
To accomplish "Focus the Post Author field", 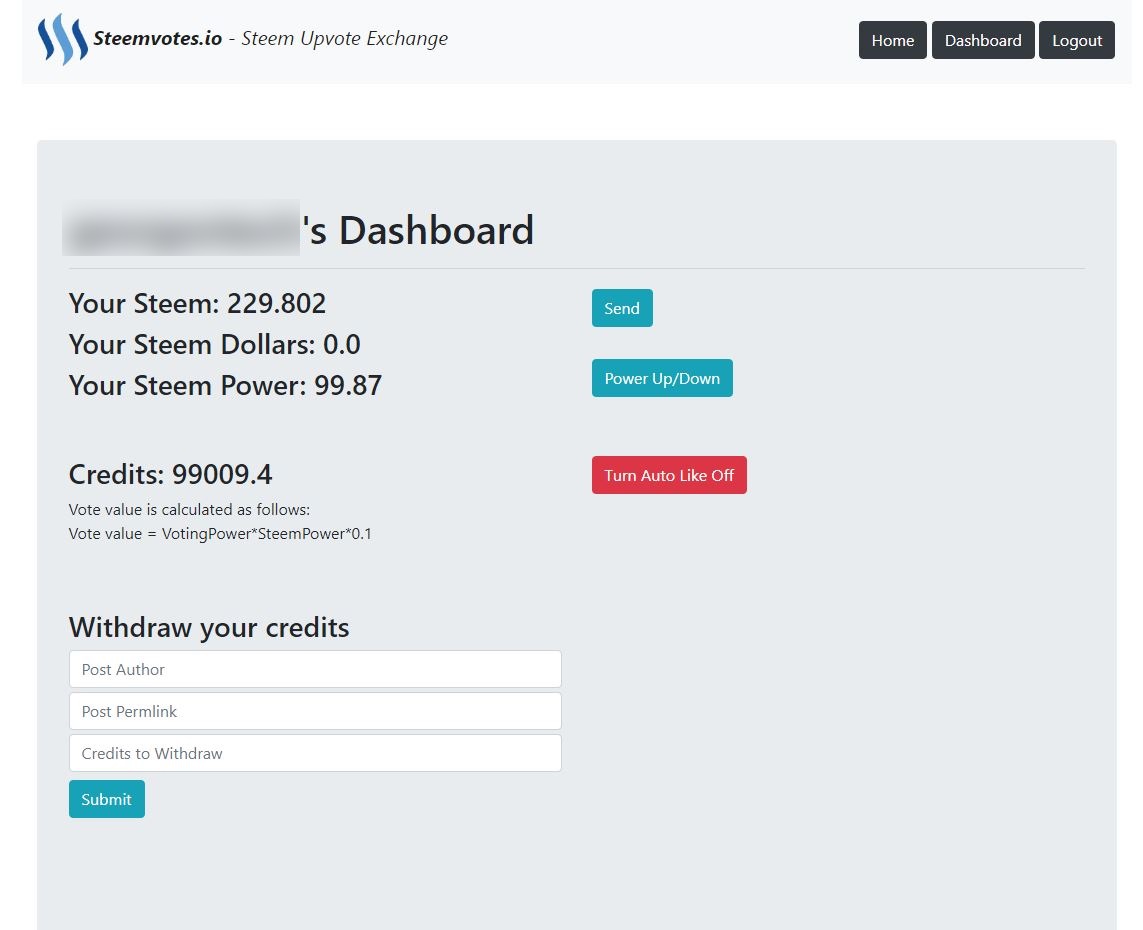I will [x=315, y=669].
